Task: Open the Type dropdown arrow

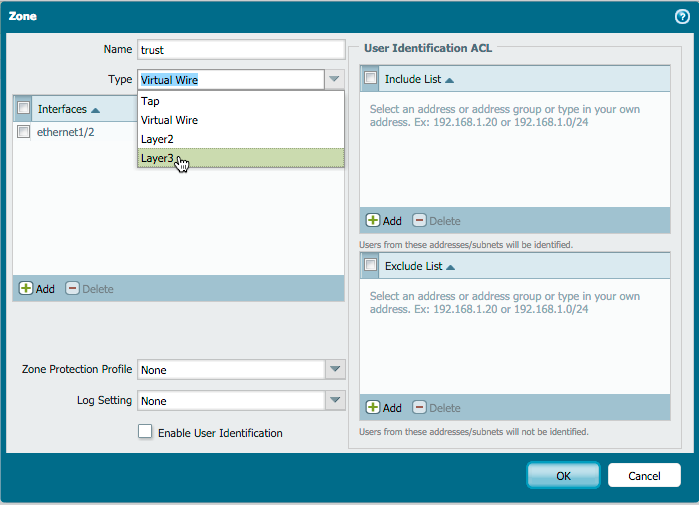Action: tap(334, 79)
